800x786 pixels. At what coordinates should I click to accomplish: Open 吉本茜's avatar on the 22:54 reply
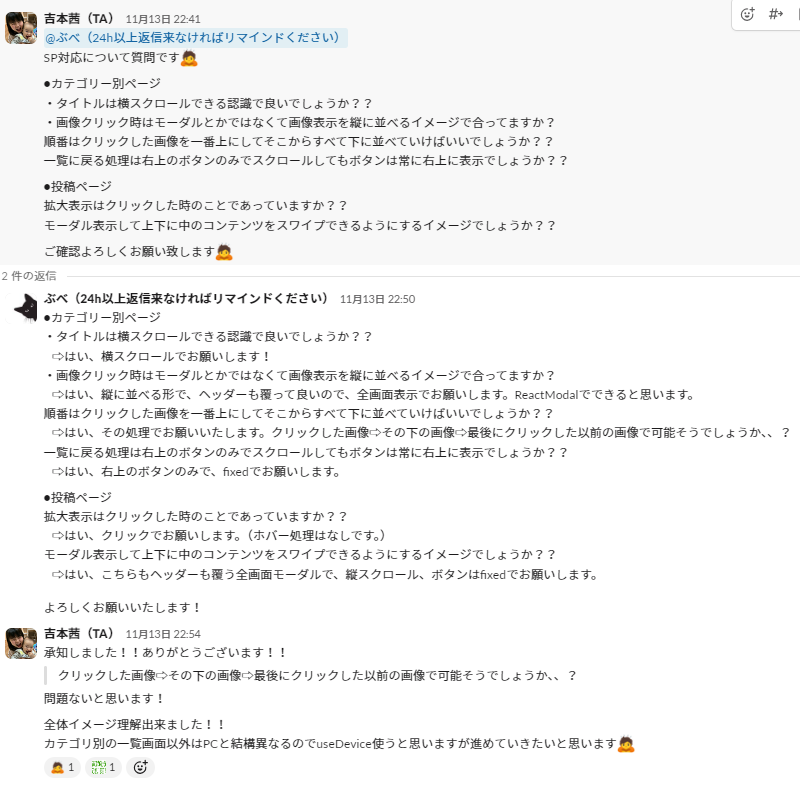coord(21,643)
